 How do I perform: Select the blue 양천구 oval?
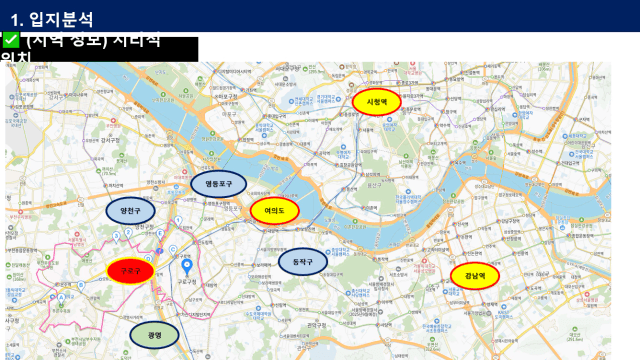coord(130,211)
